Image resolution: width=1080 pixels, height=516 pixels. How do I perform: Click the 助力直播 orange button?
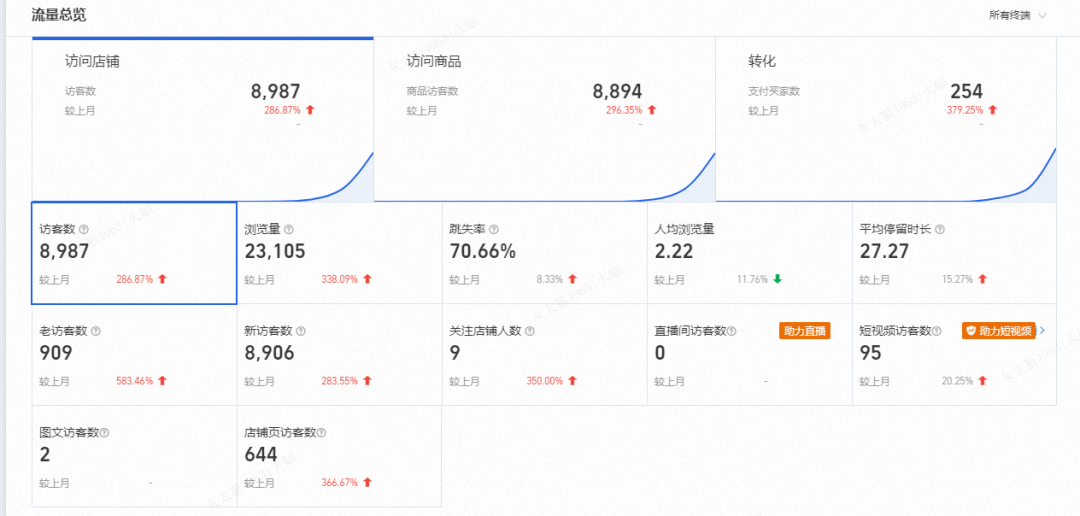click(x=804, y=331)
